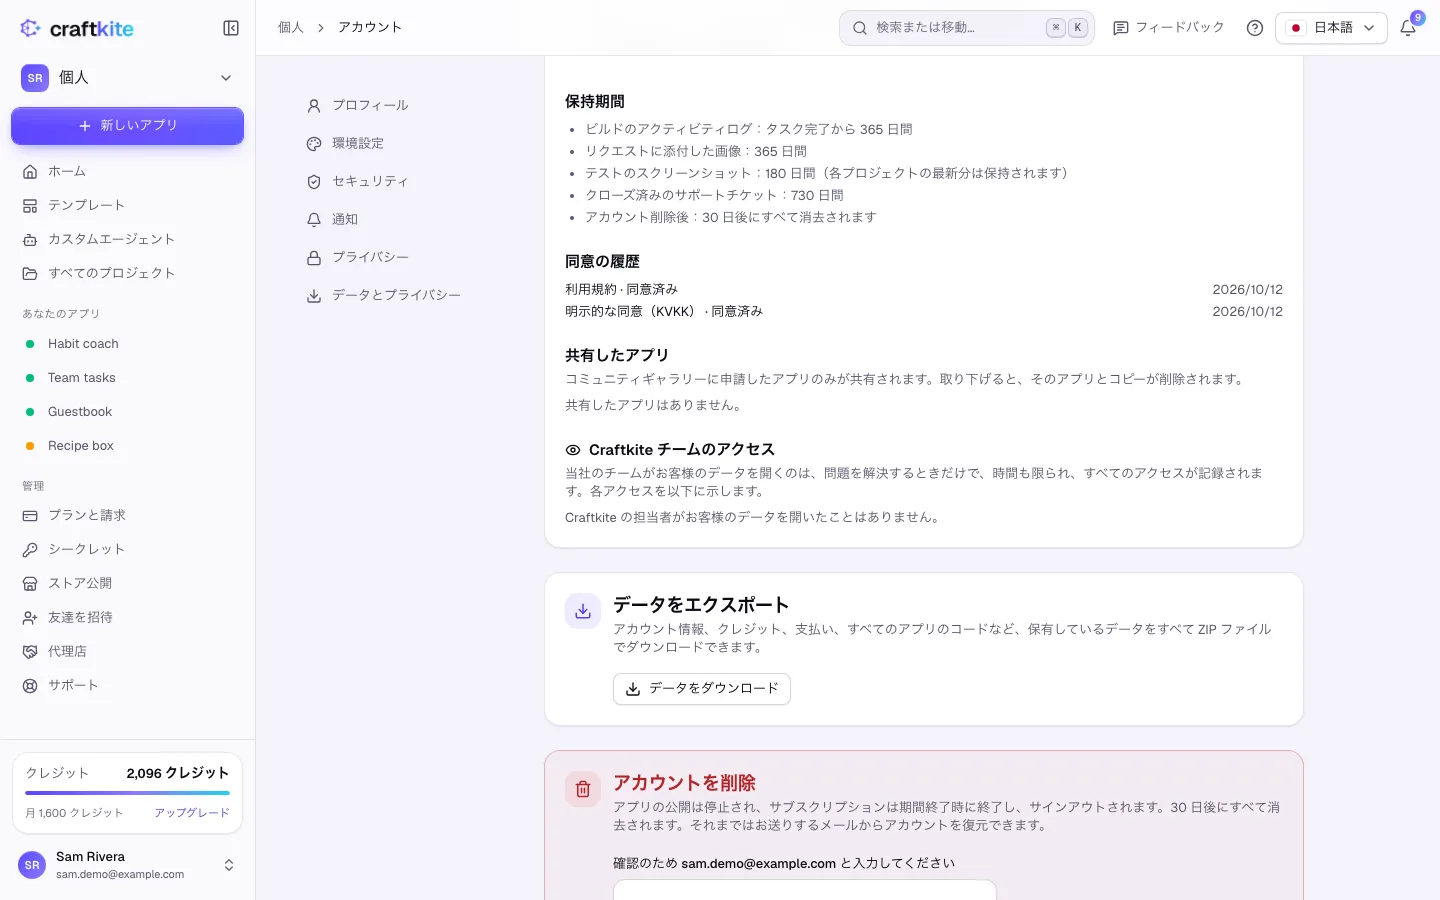Click the 友達を招待 person-plus icon
1440x900 pixels.
[x=30, y=617]
